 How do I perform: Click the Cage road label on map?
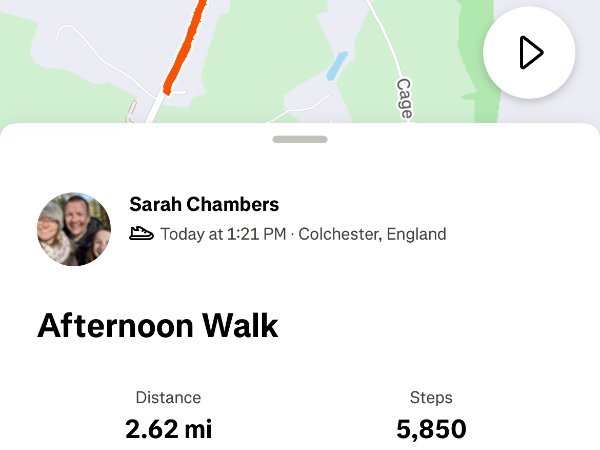pos(404,98)
